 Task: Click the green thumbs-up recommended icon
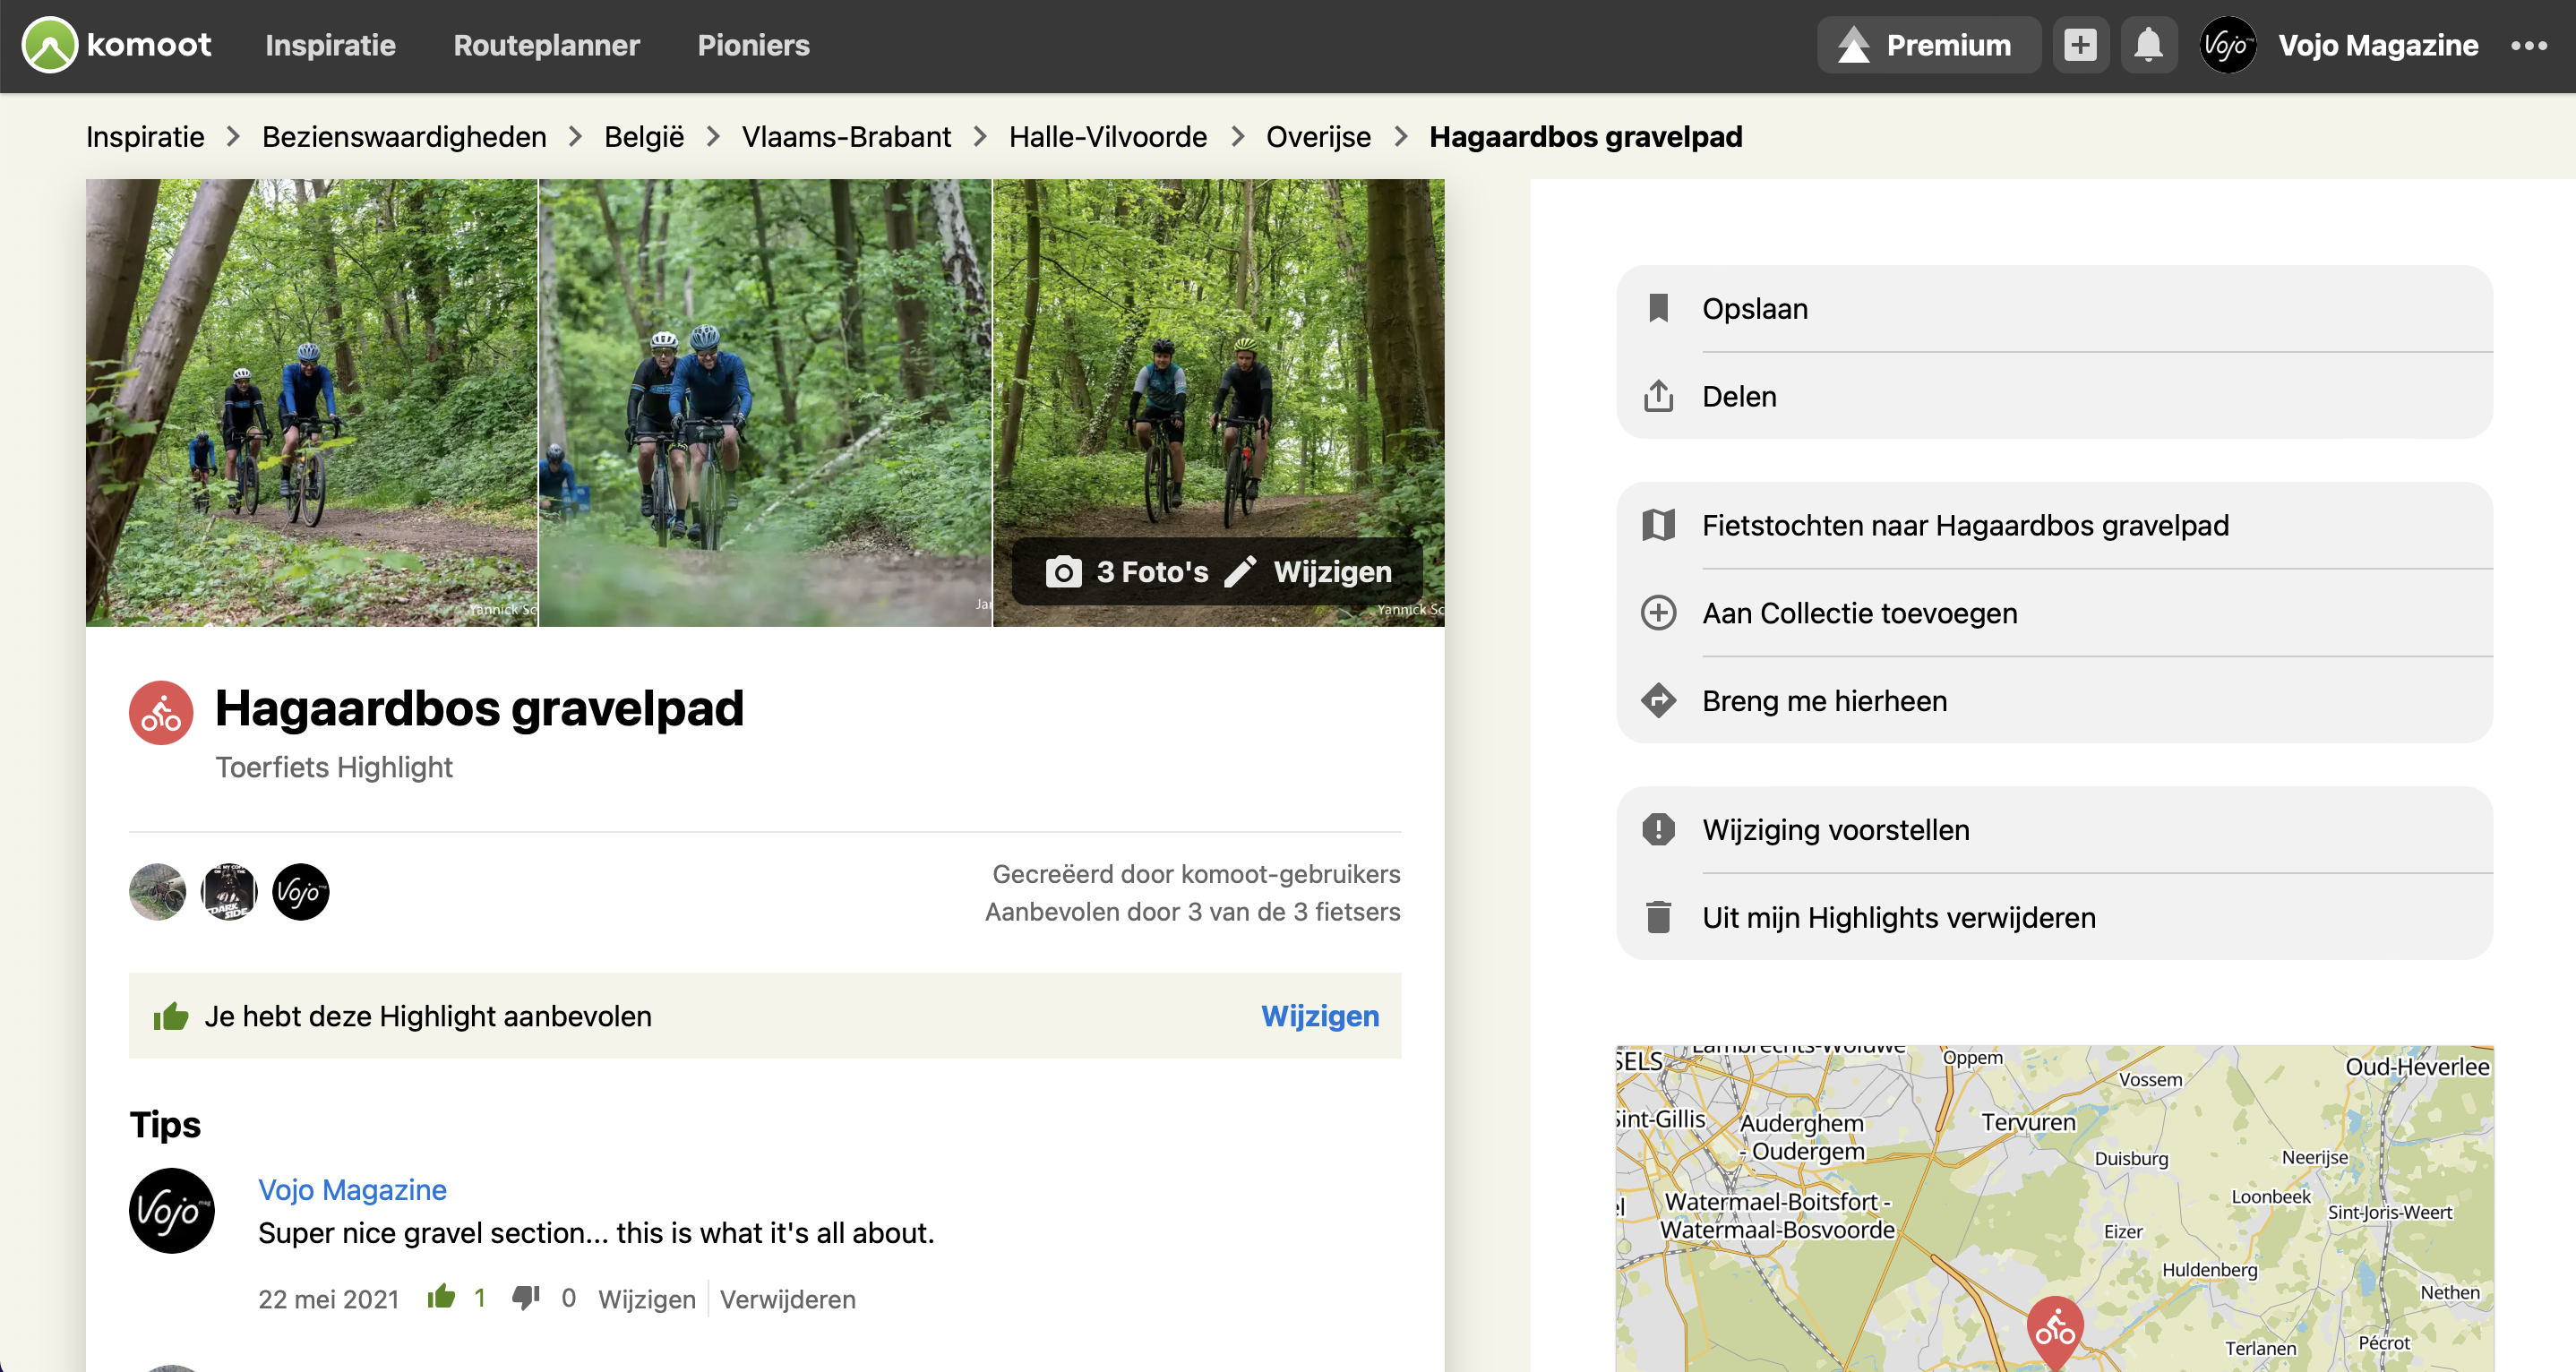pos(171,1016)
